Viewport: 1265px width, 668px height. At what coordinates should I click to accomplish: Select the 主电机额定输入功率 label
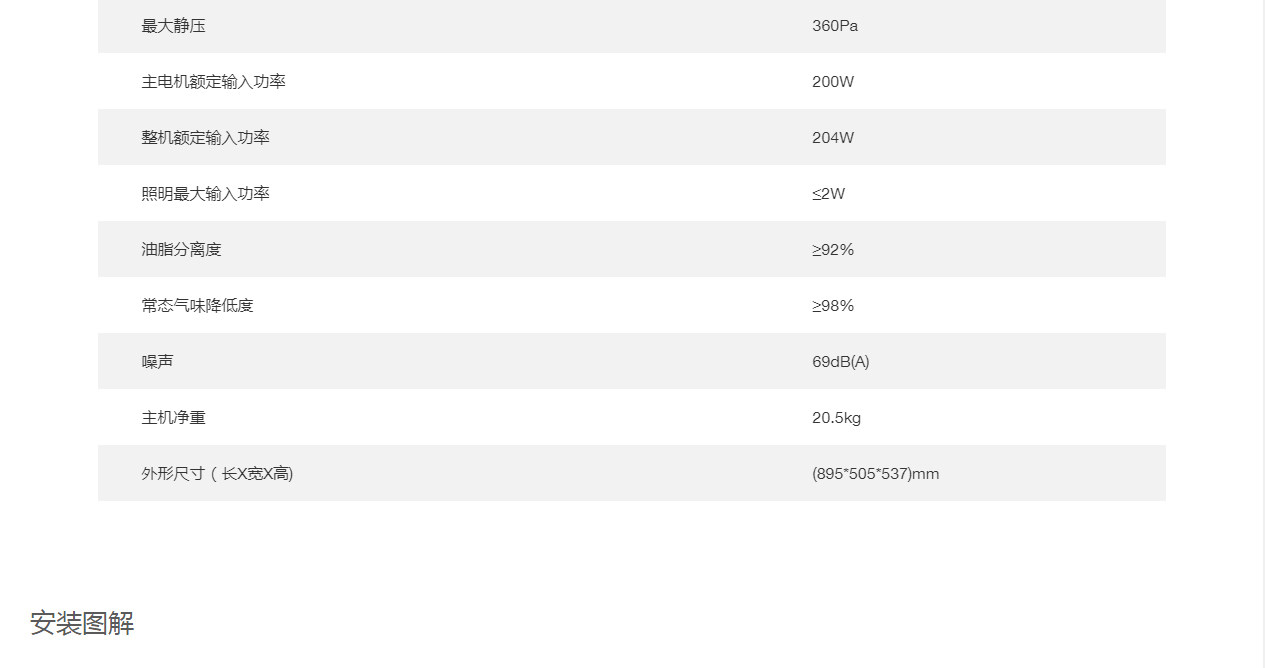tap(213, 82)
